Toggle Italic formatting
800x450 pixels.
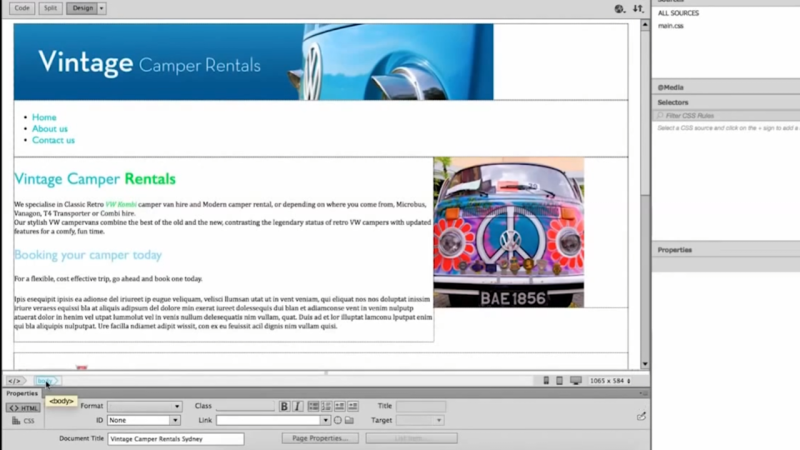[x=297, y=406]
